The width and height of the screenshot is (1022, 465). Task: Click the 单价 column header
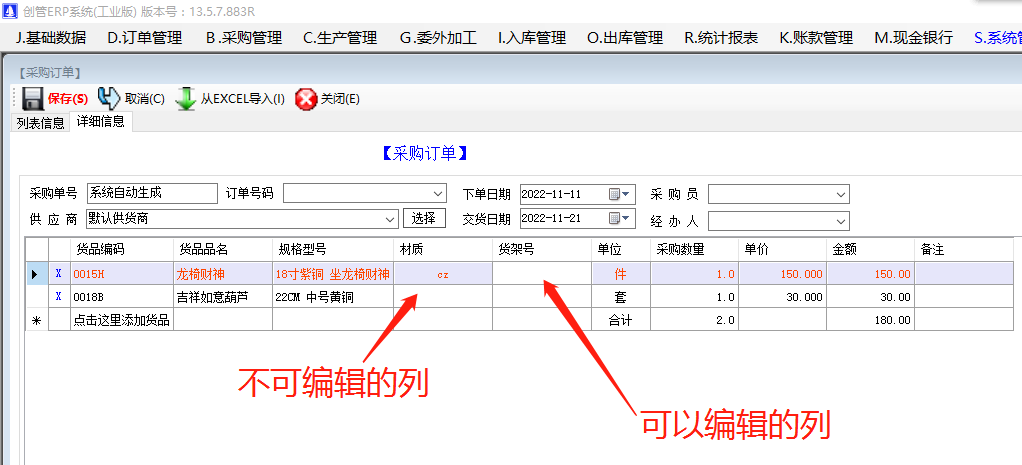point(783,249)
